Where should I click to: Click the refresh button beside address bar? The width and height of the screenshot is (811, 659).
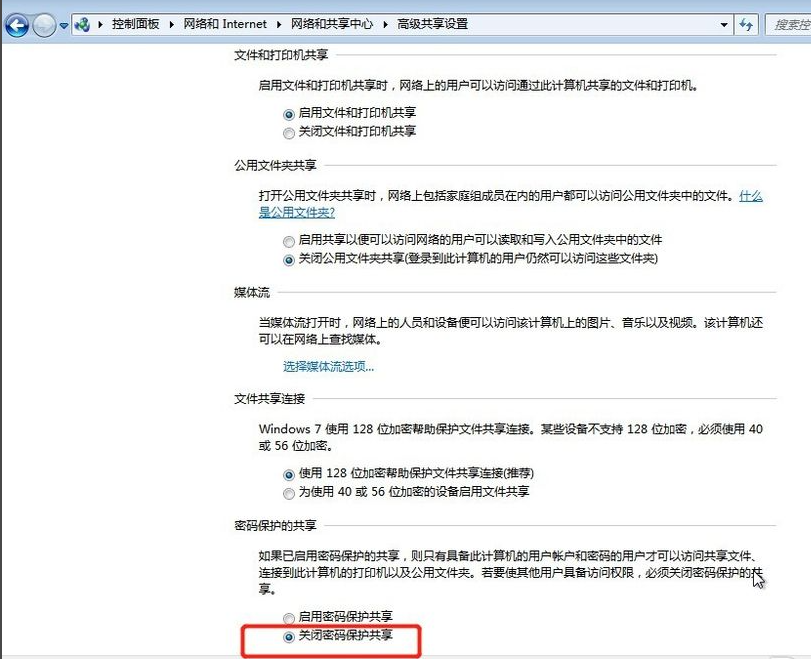click(746, 24)
